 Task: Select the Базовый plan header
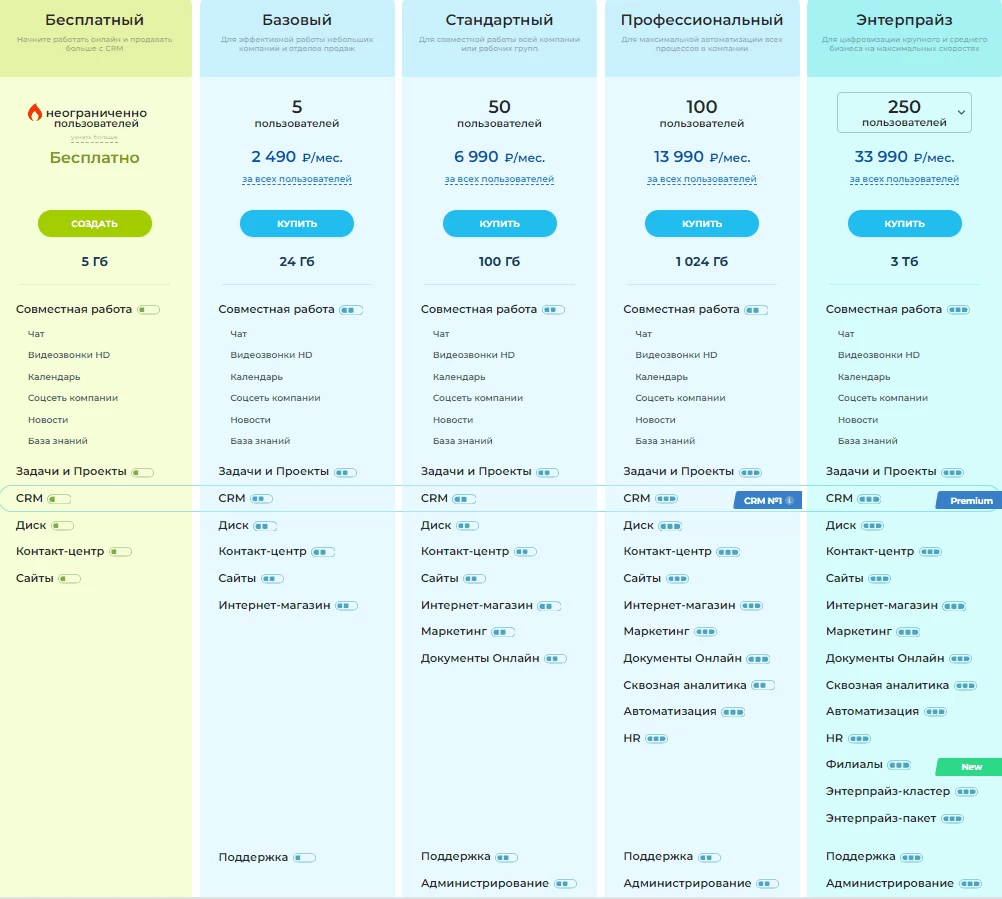[297, 20]
